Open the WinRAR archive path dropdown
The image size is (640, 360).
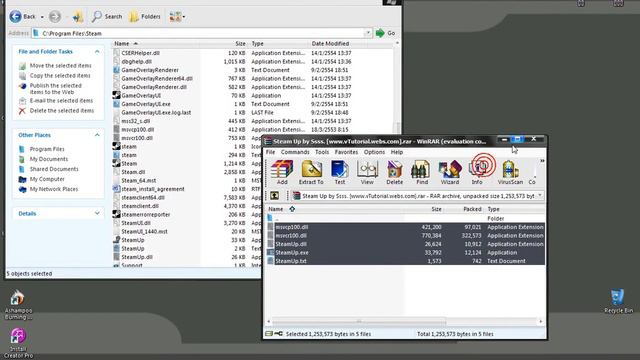pos(540,196)
